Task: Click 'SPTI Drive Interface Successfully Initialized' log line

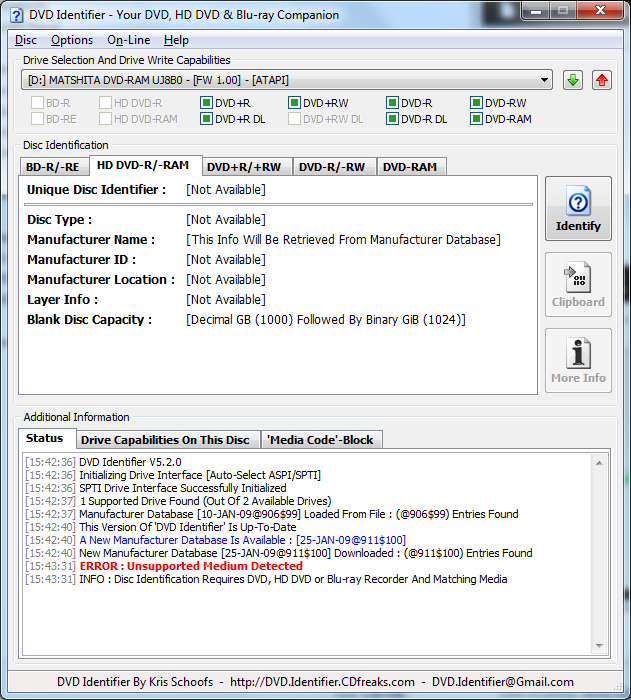Action: click(x=183, y=488)
